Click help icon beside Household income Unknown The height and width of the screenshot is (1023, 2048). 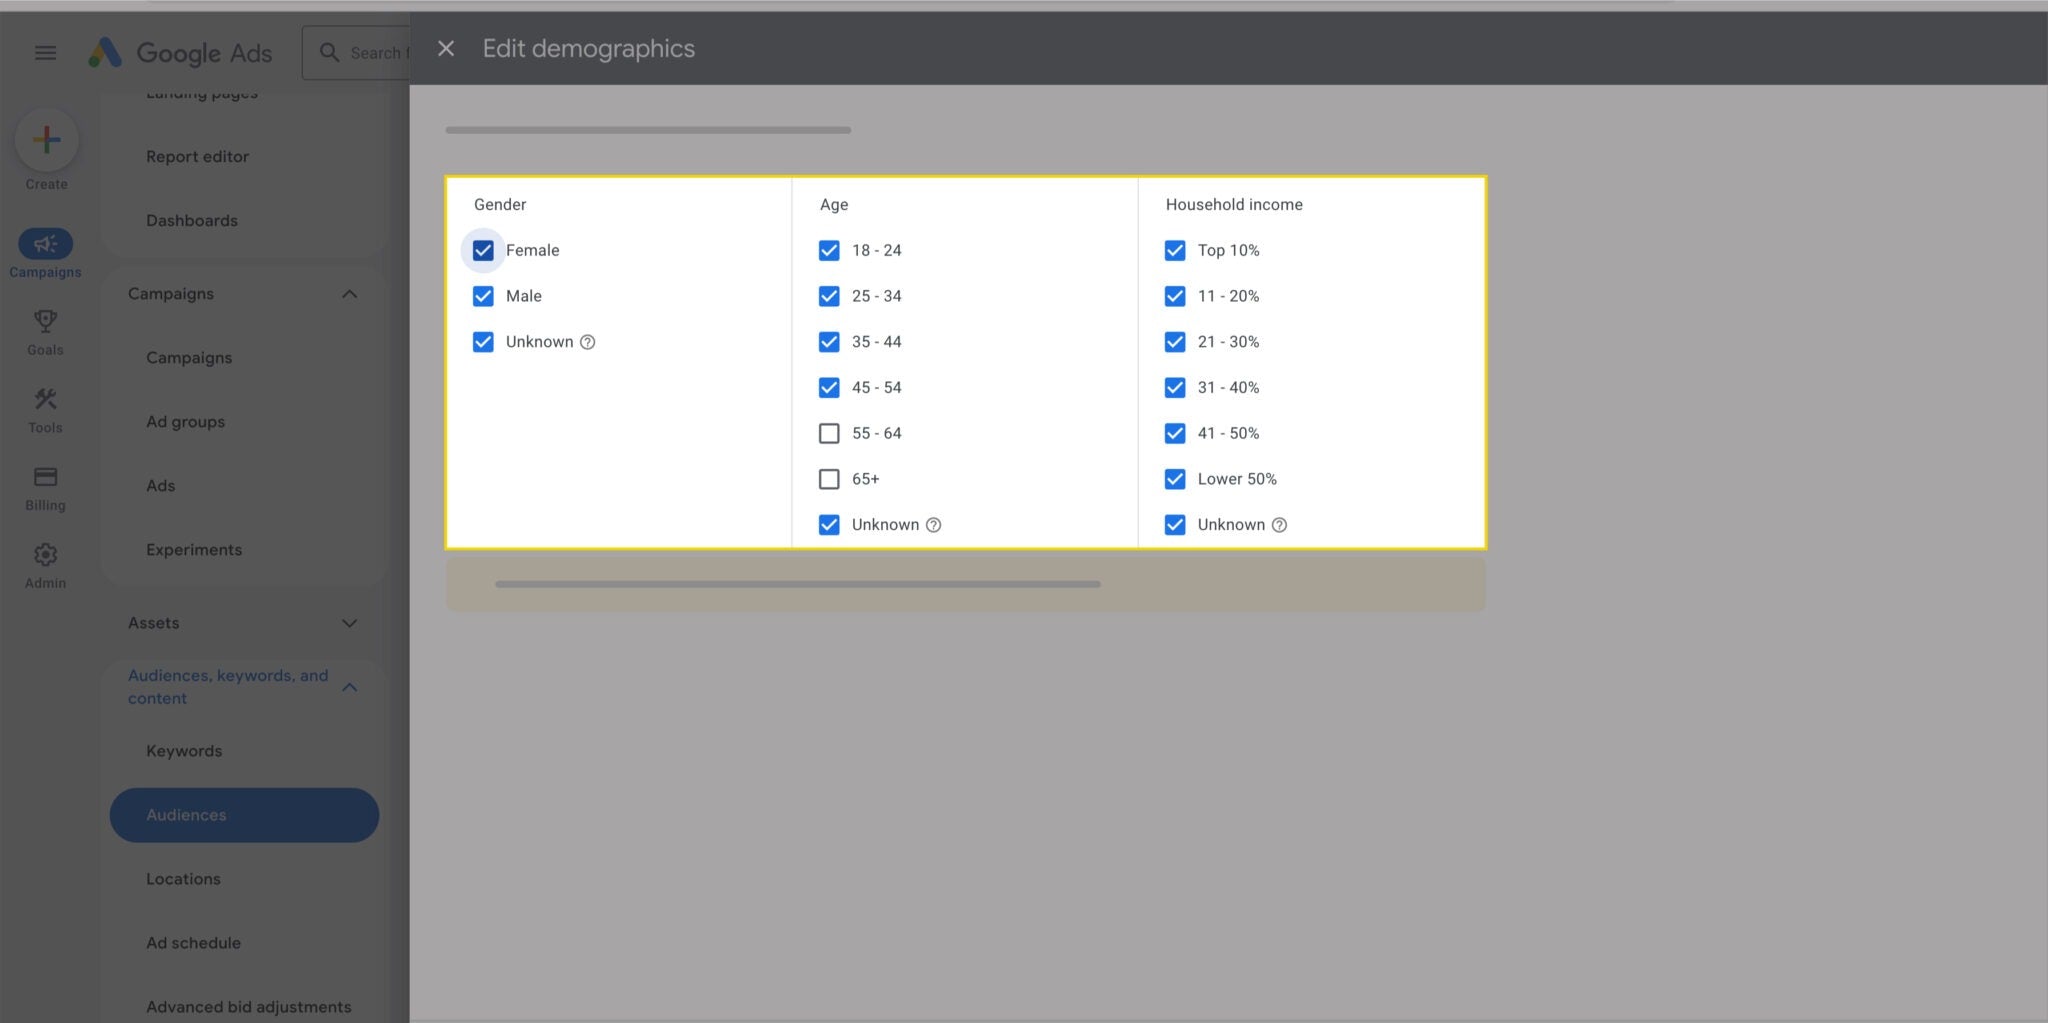[x=1279, y=525]
